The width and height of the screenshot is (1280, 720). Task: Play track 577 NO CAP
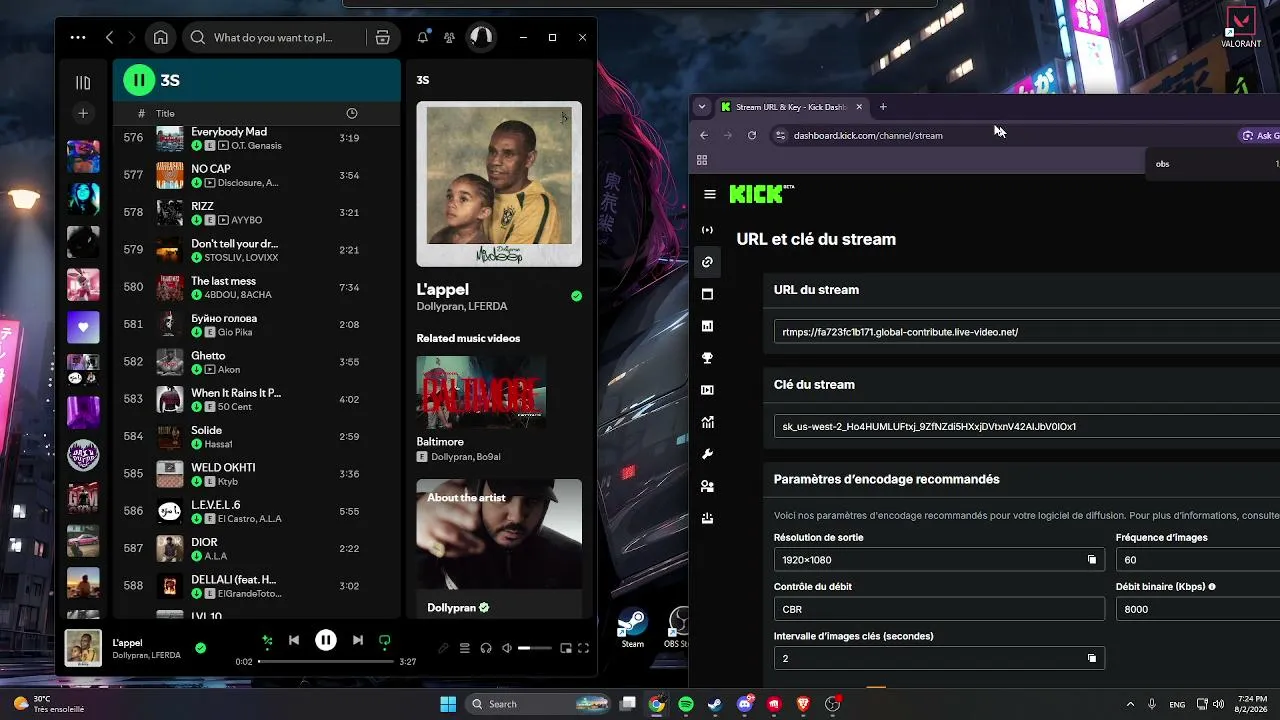[258, 175]
